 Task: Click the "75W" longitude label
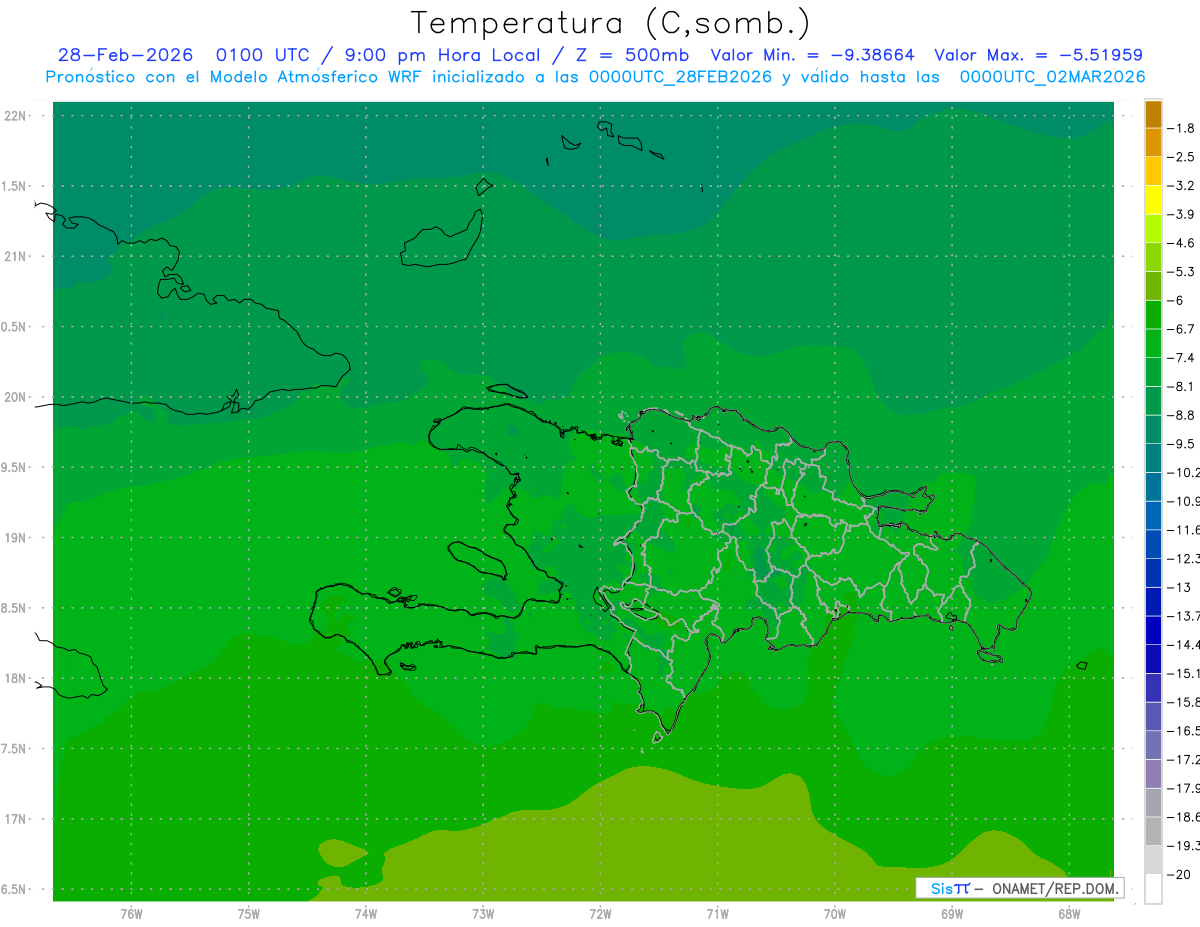click(249, 914)
